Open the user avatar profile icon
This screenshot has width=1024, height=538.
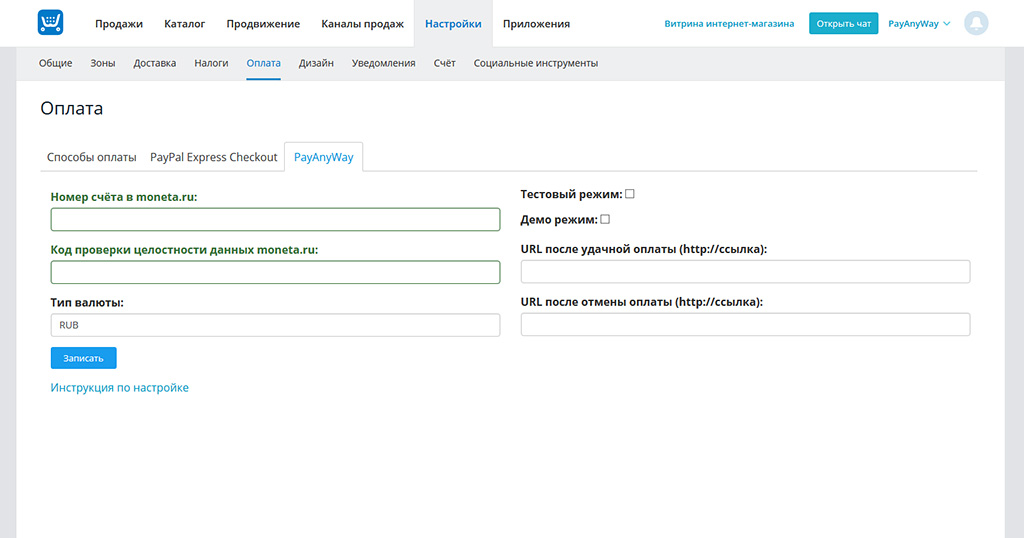[976, 24]
